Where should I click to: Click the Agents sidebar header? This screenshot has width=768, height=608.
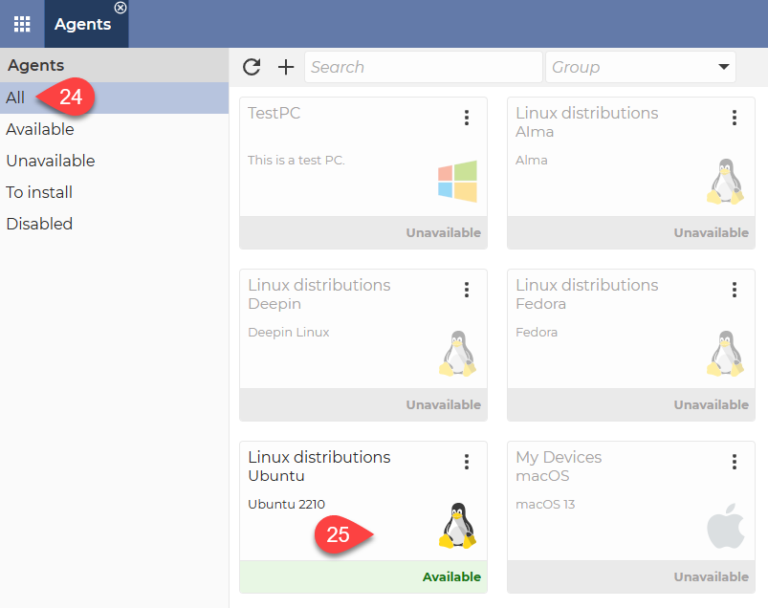(114, 65)
